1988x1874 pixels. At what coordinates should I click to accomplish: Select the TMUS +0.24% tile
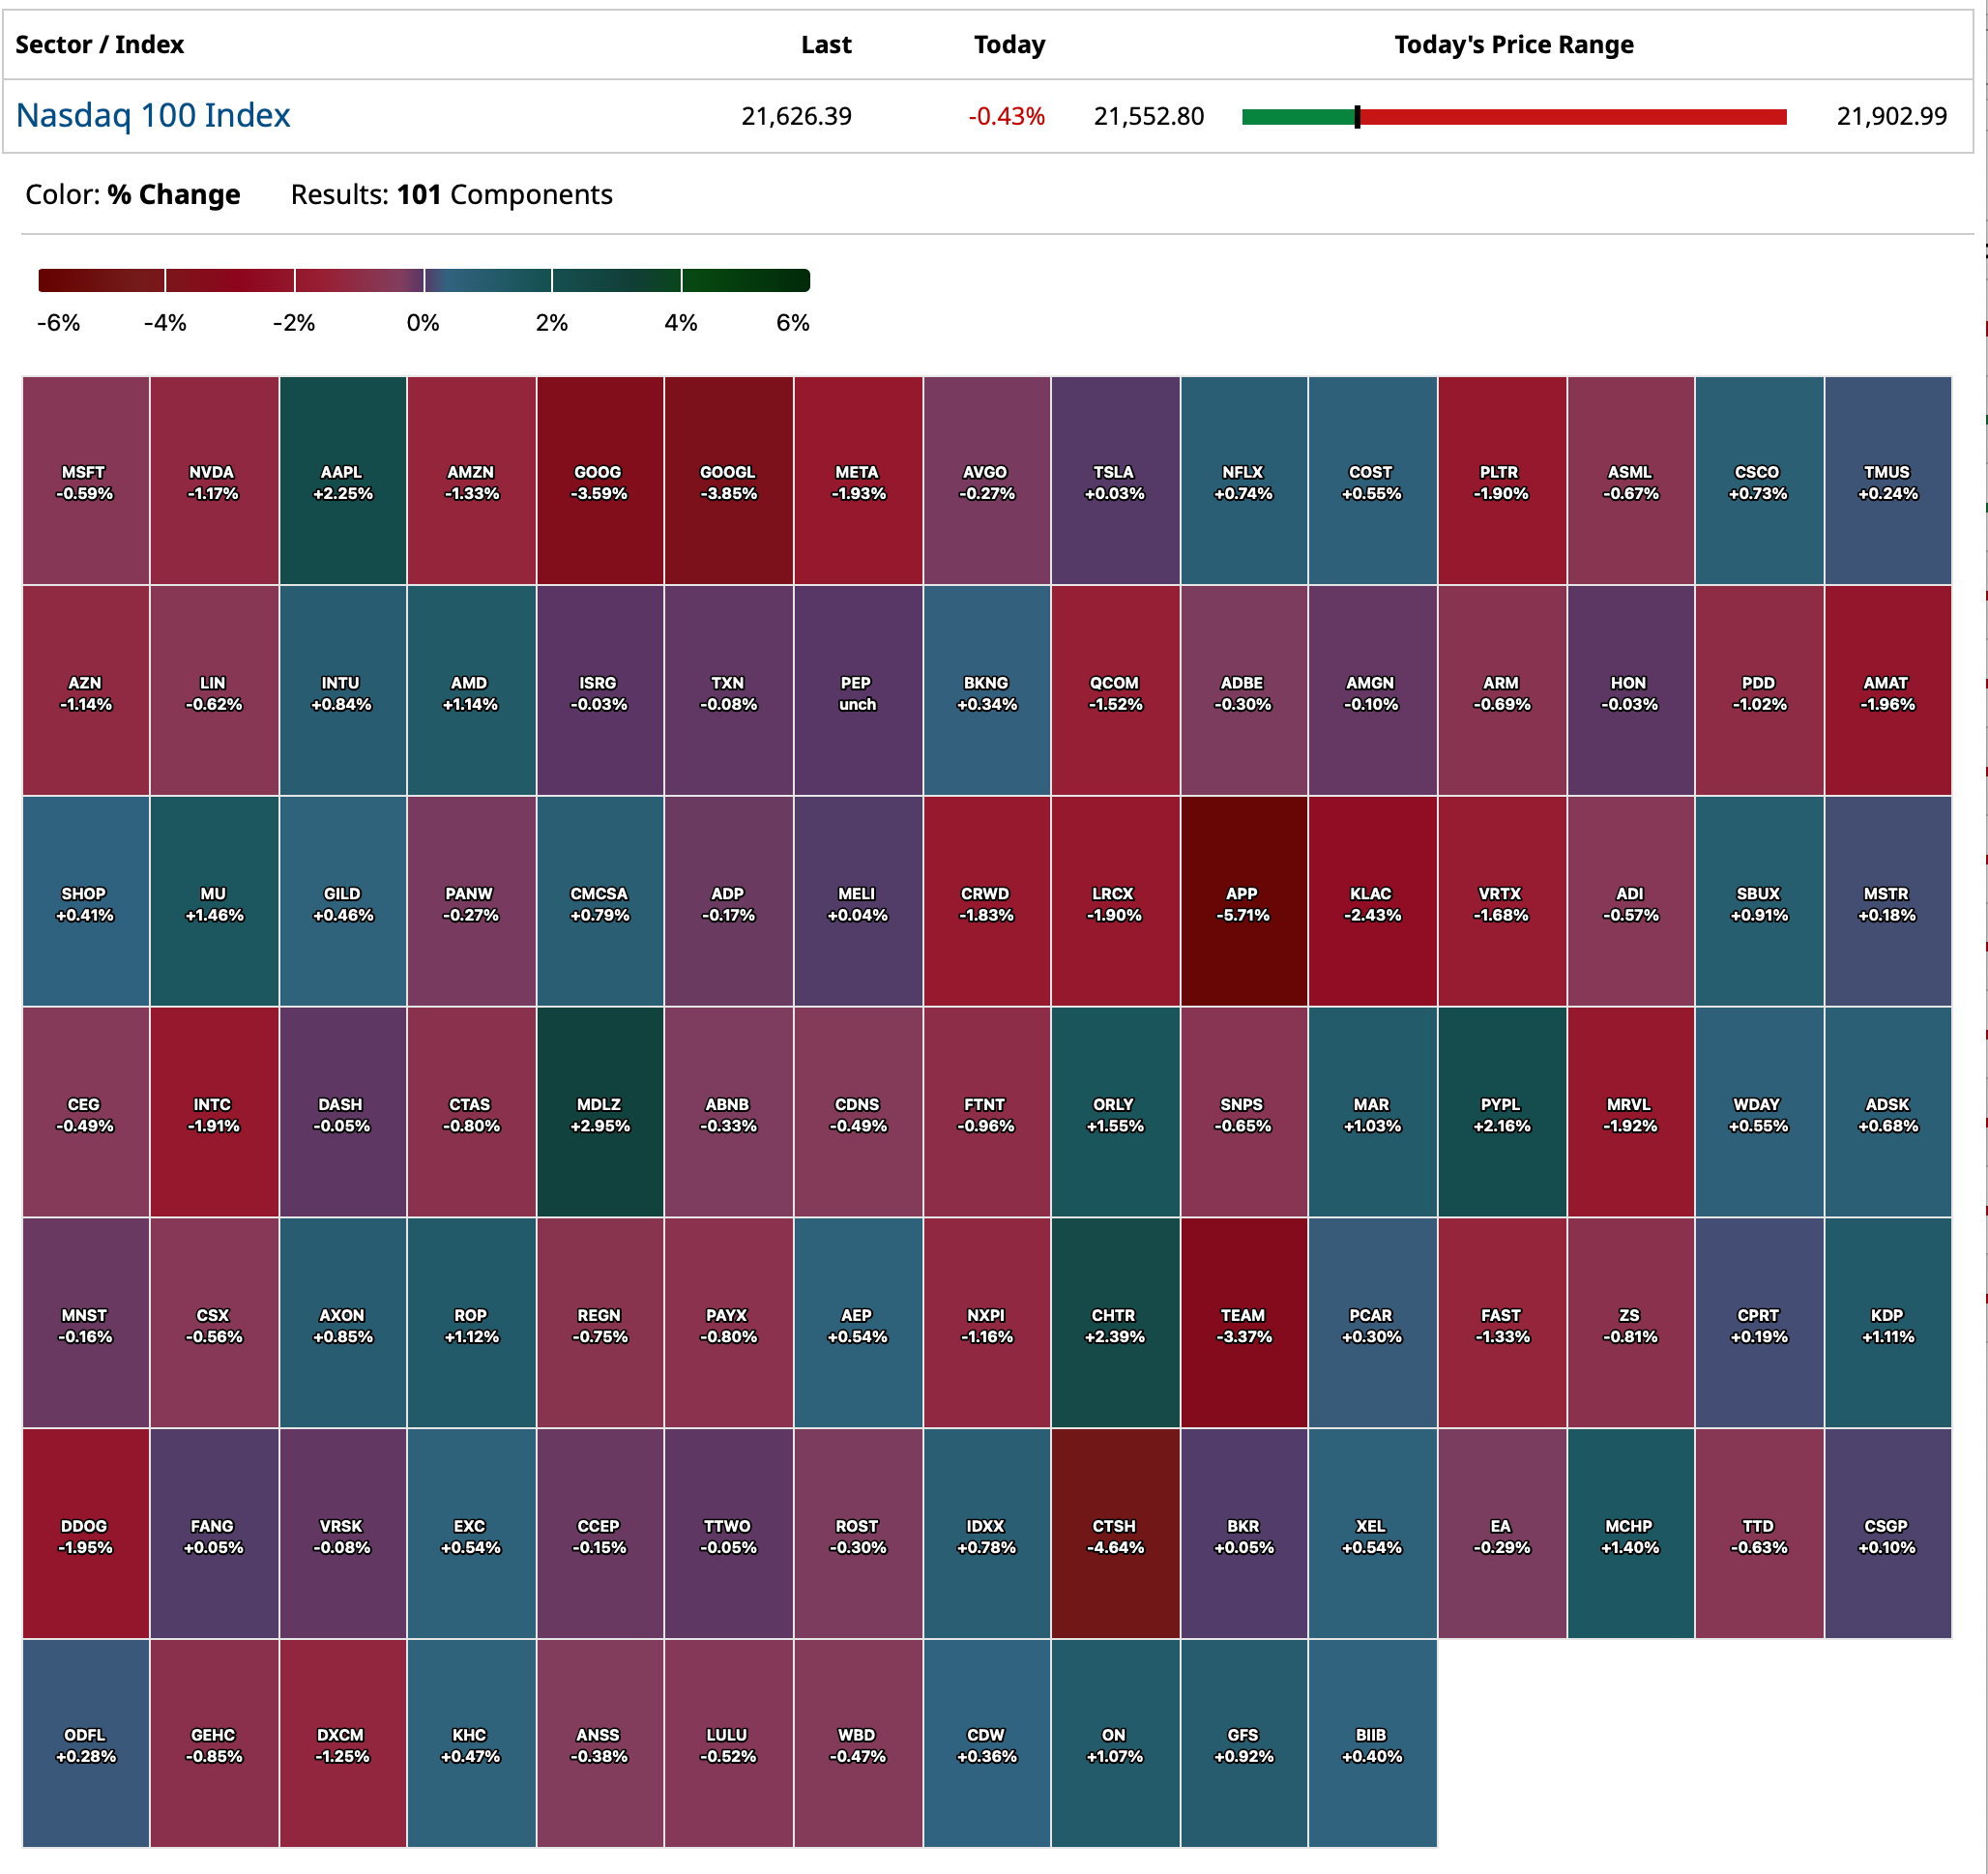coord(1887,481)
